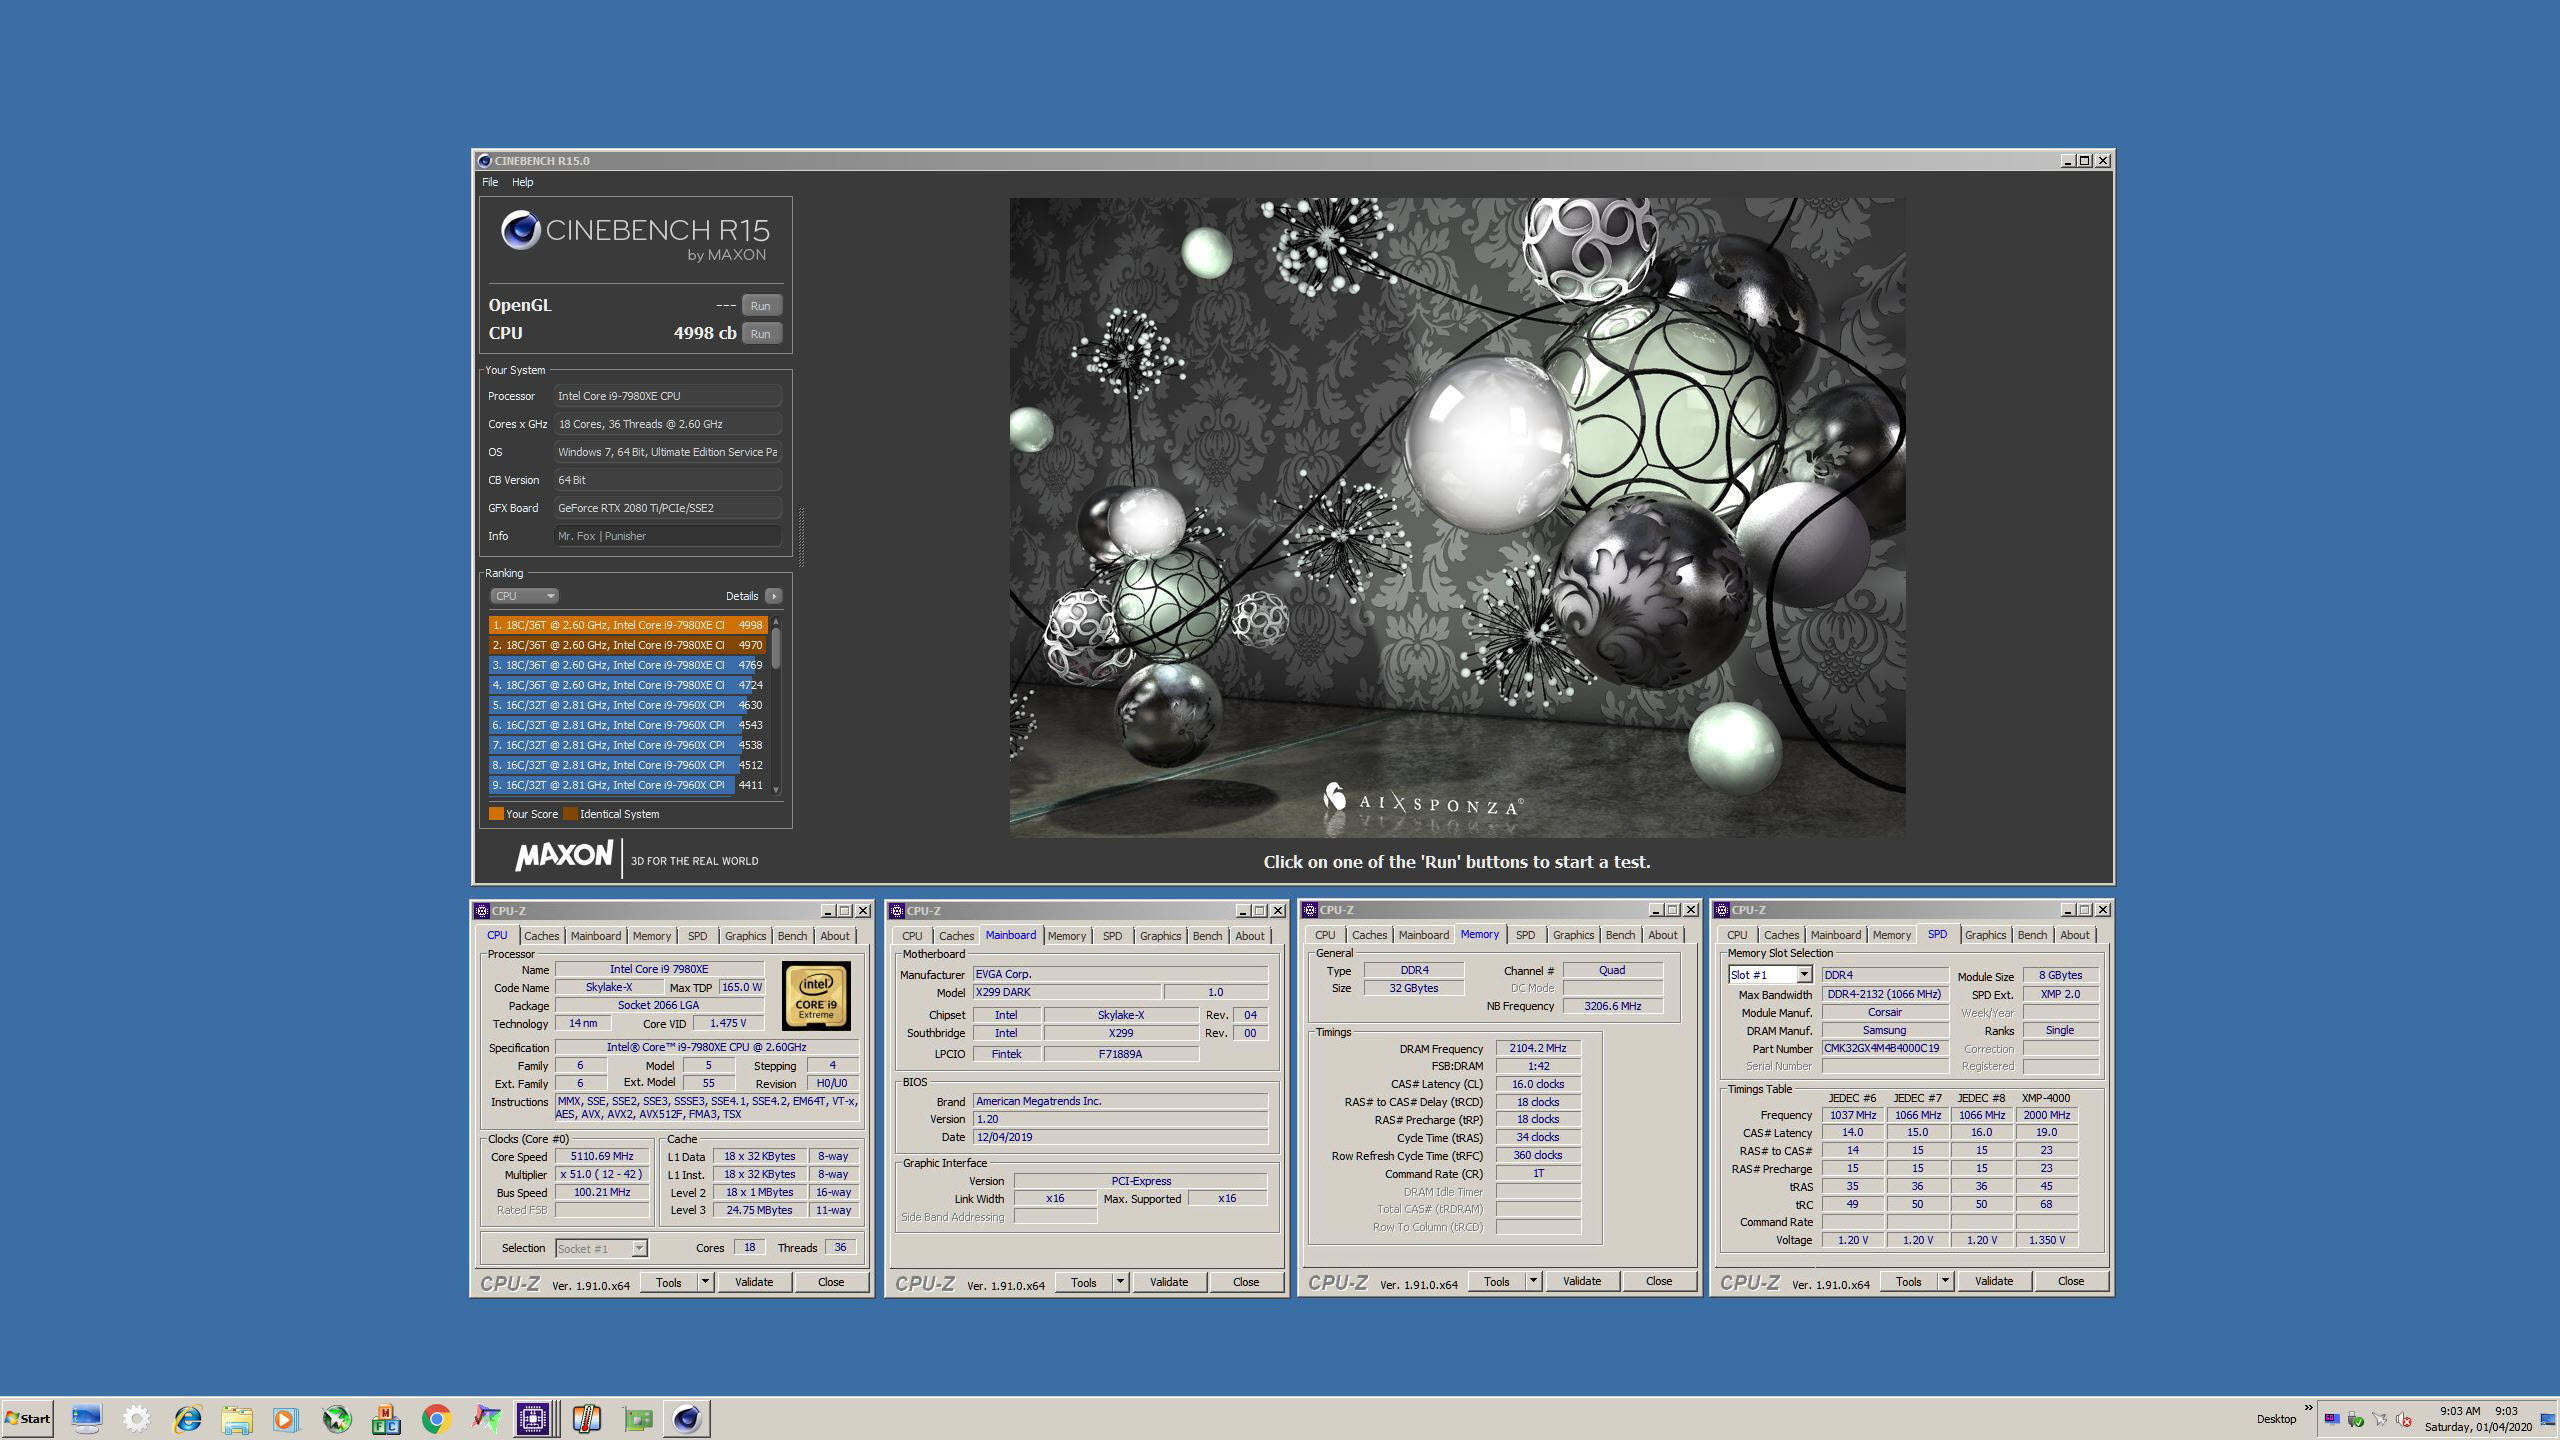Open the Cinebench File menu

[489, 182]
